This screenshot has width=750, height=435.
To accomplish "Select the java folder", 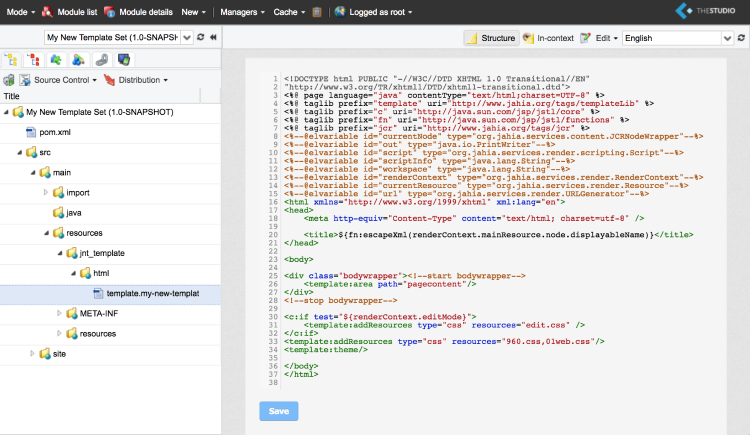I will (74, 212).
